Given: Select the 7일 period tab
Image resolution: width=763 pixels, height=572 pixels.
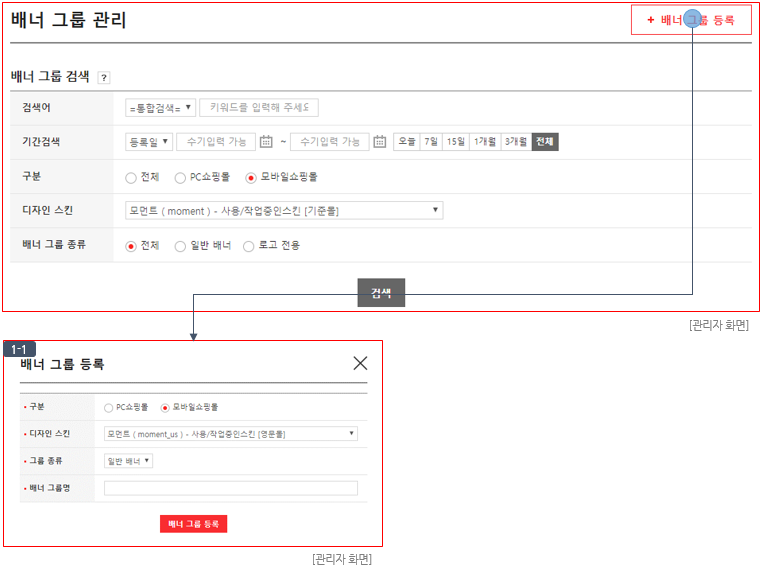Looking at the screenshot, I should click(431, 142).
